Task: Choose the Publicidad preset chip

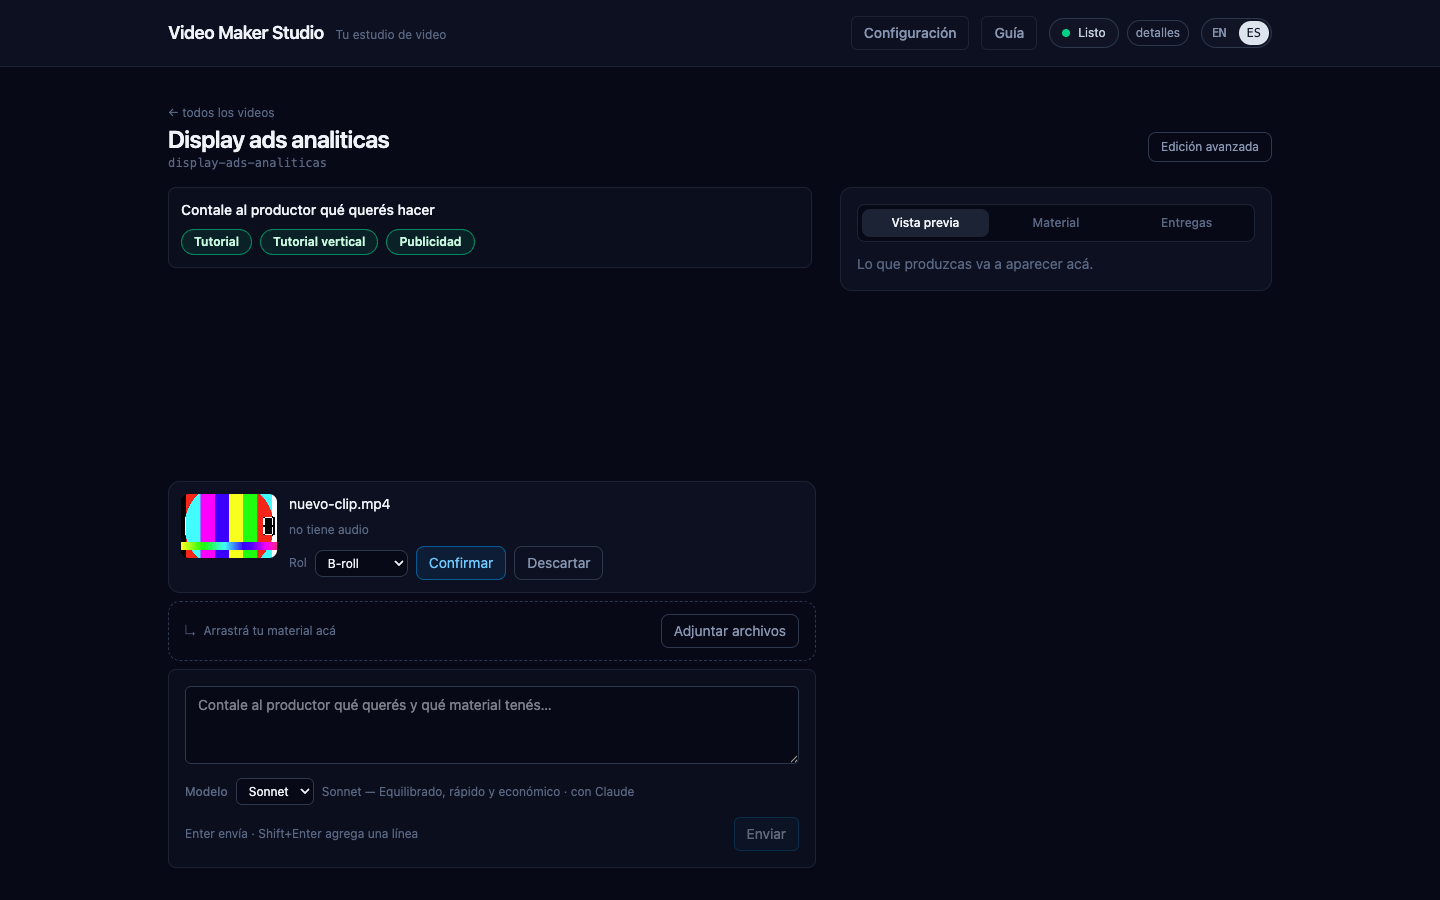Action: (430, 242)
